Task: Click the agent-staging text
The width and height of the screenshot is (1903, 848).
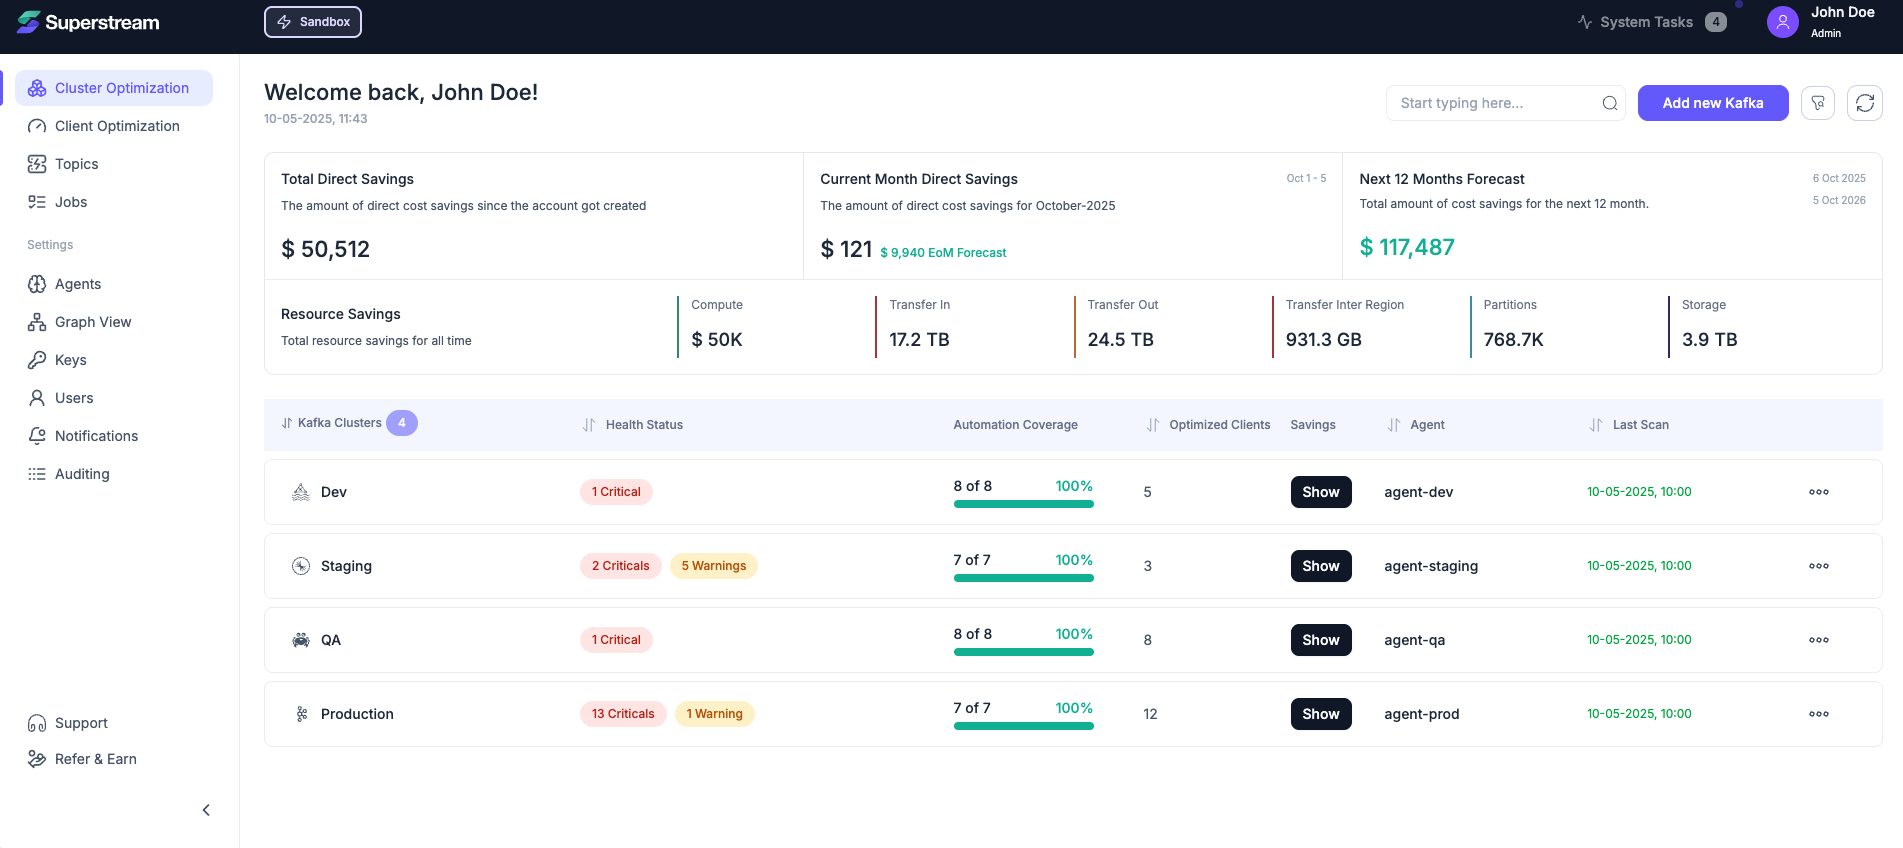Action: pos(1431,566)
